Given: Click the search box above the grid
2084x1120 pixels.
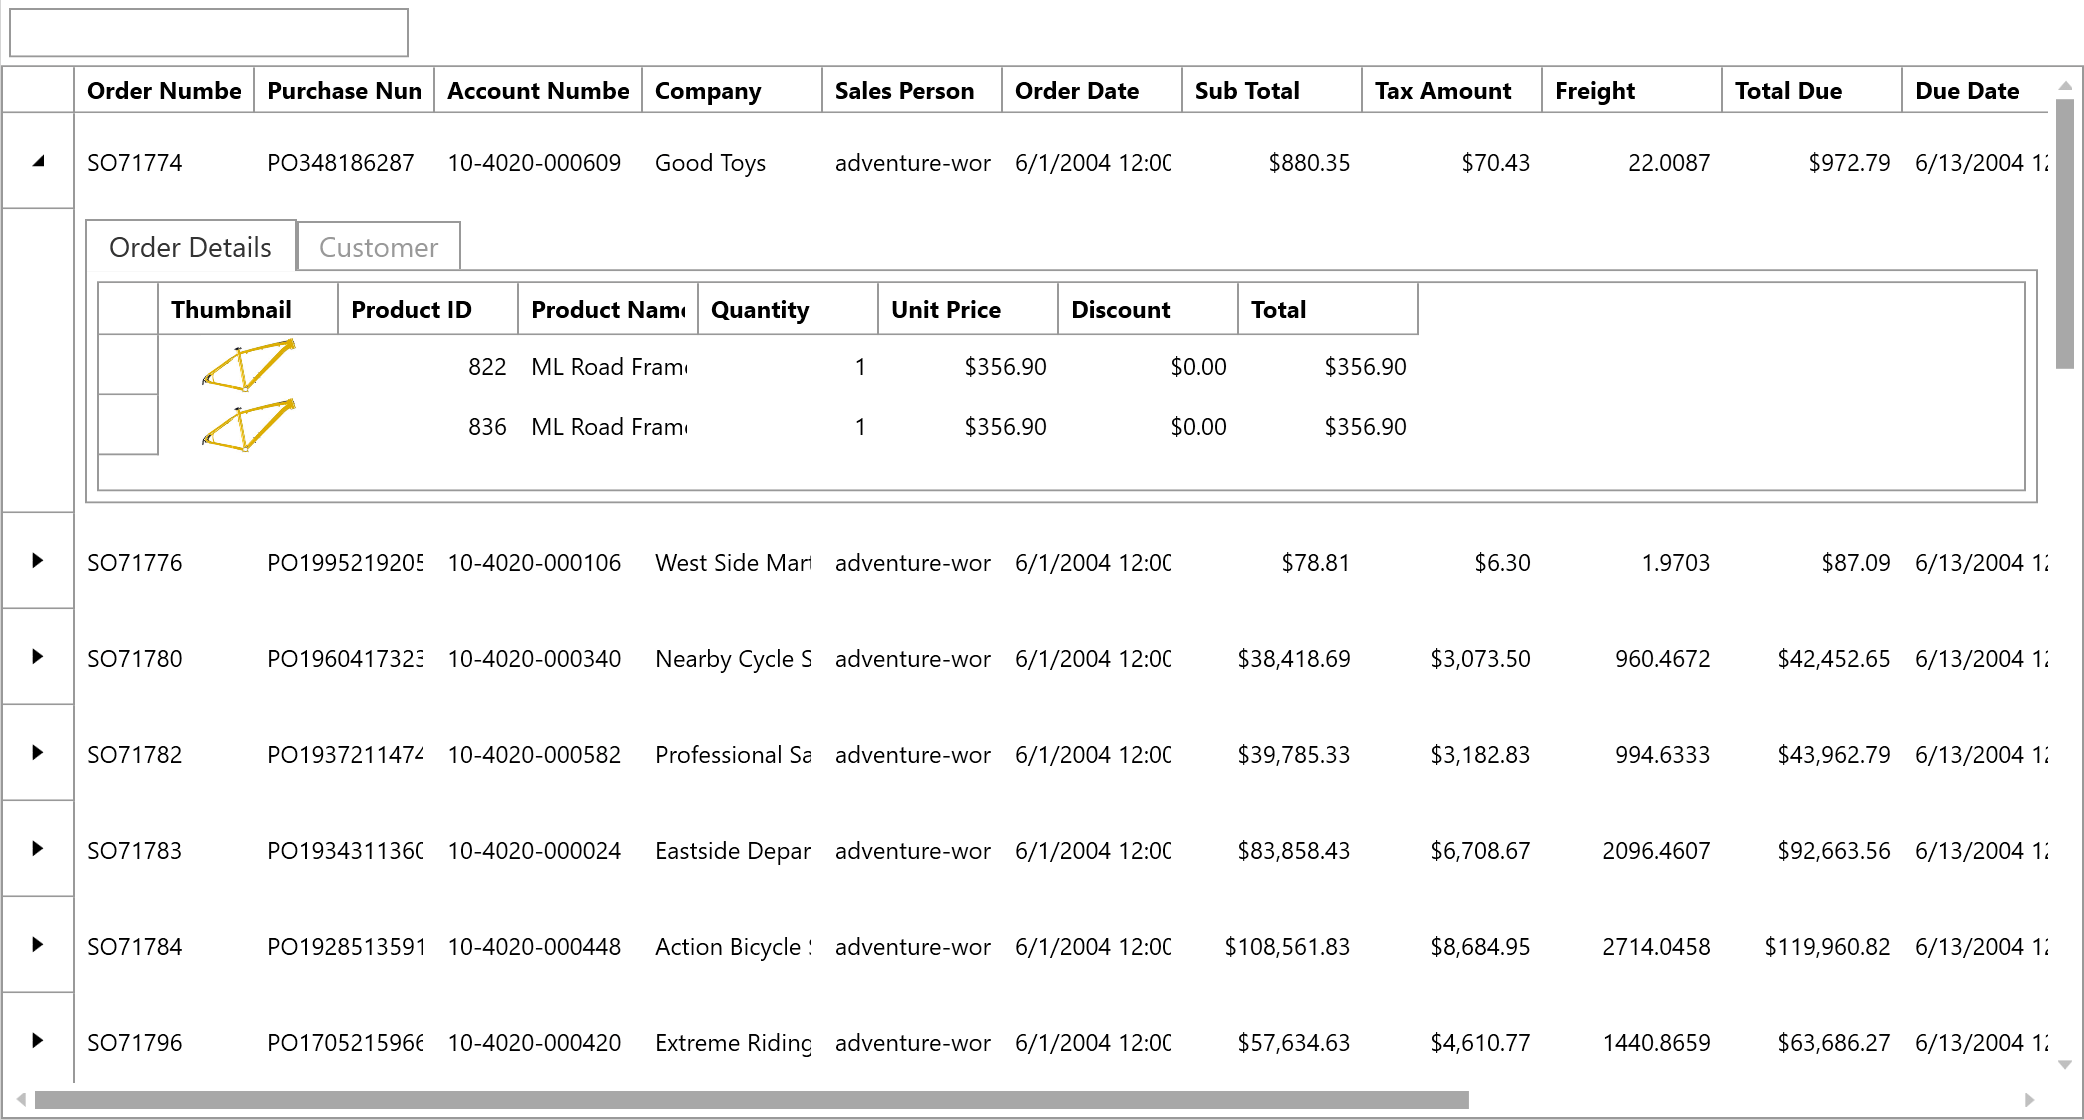Looking at the screenshot, I should pyautogui.click(x=208, y=31).
